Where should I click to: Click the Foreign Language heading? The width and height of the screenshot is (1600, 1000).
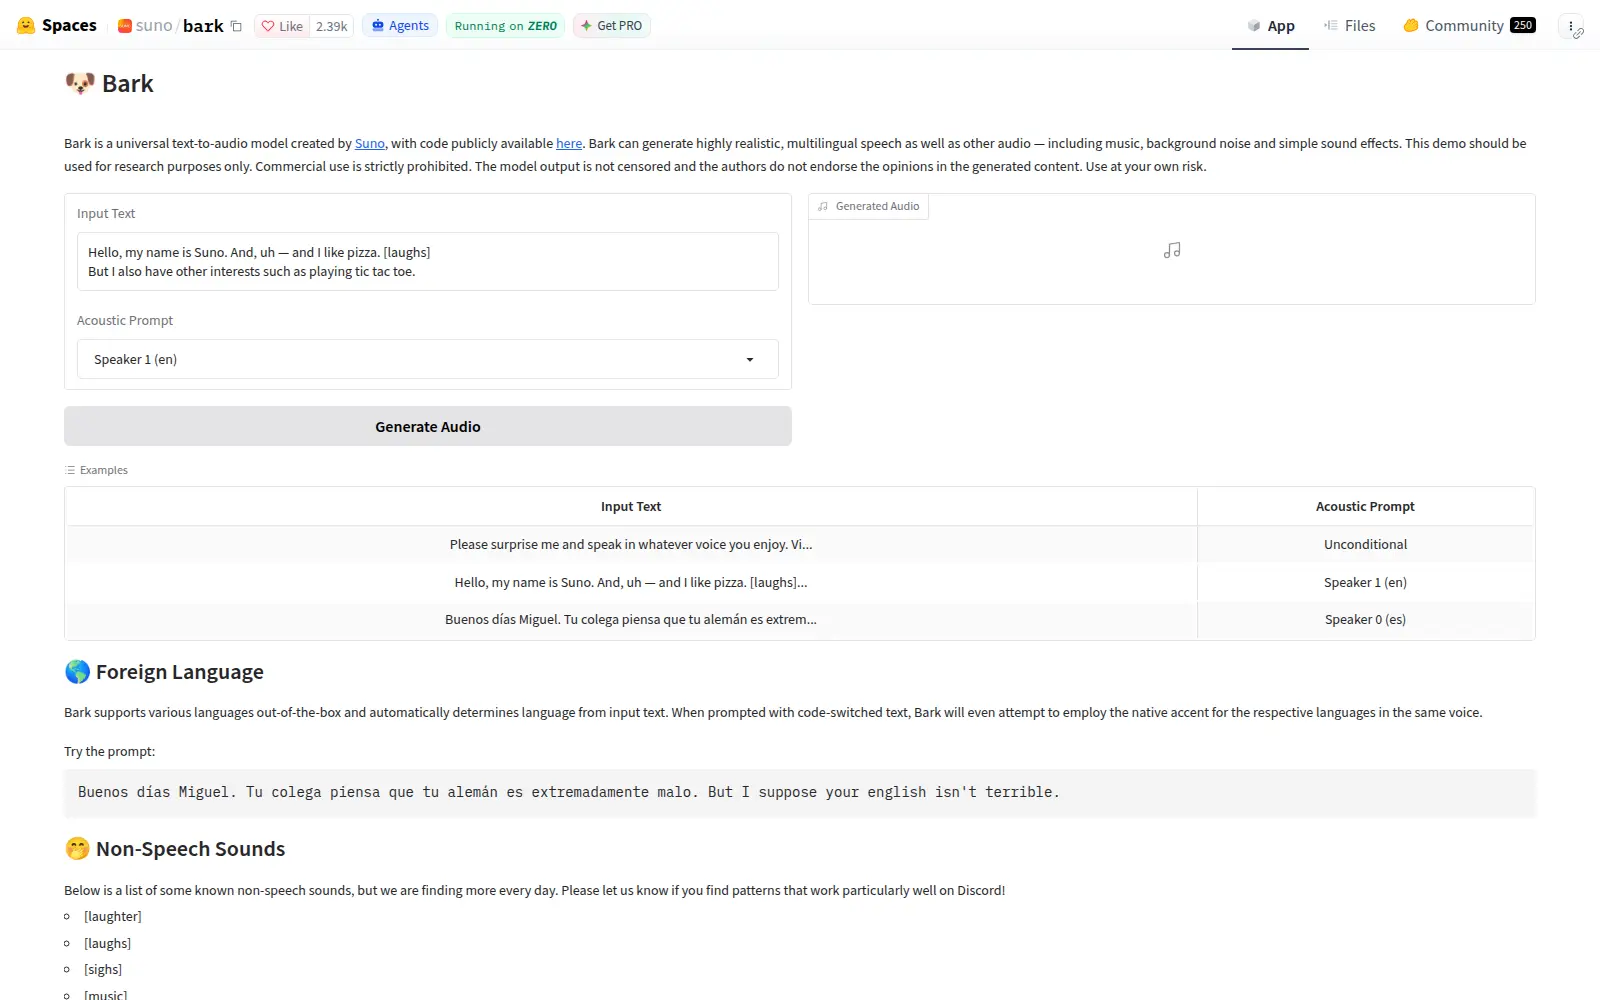coord(164,672)
